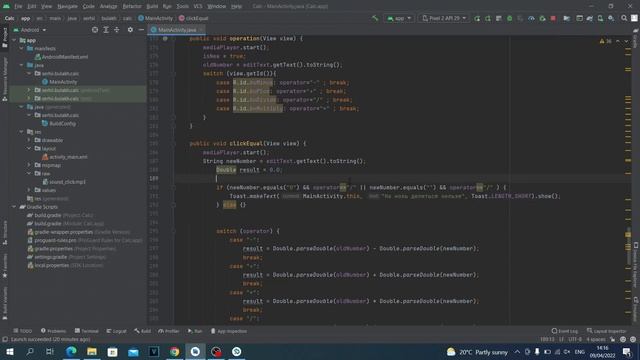The width and height of the screenshot is (640, 360).
Task: Open the App Inspection tool window
Action: tap(229, 331)
